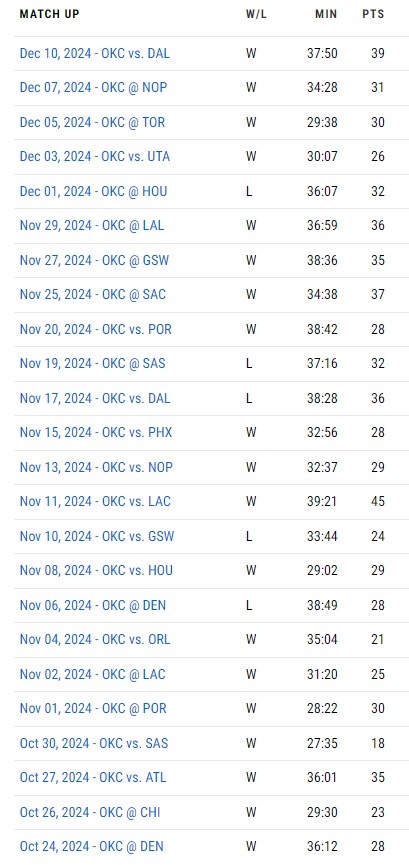The image size is (409, 865).
Task: Select the Nov 17, 2024 OKC vs. DAL link
Action: point(95,398)
